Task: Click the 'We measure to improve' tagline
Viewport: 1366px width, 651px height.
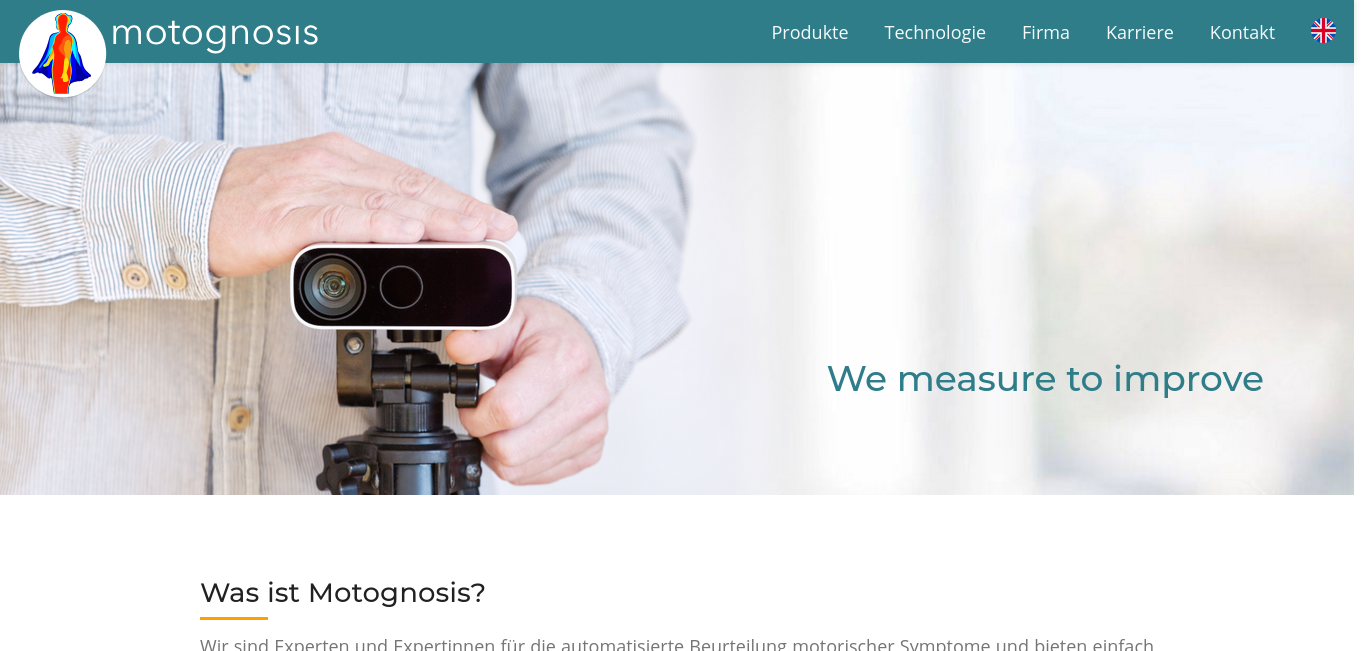Action: pos(1045,378)
